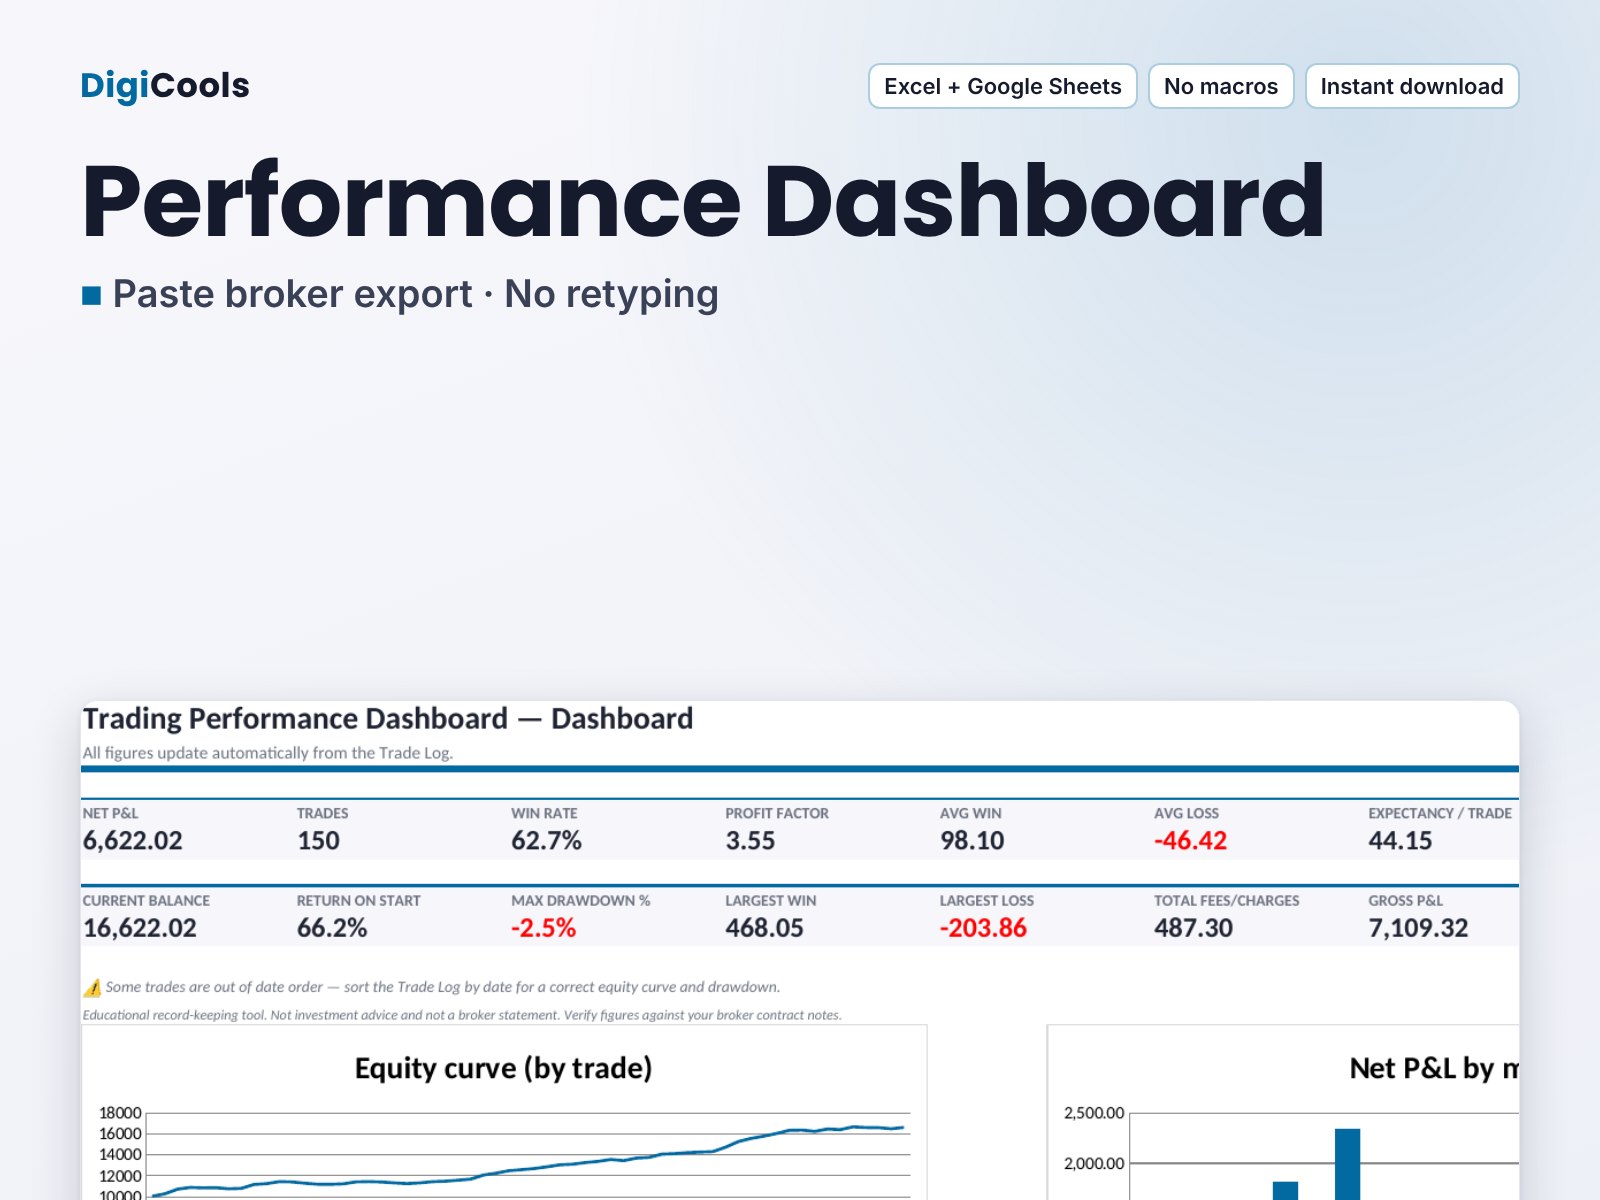Click the Largest Loss value -203.86
The image size is (1600, 1200).
coord(983,928)
